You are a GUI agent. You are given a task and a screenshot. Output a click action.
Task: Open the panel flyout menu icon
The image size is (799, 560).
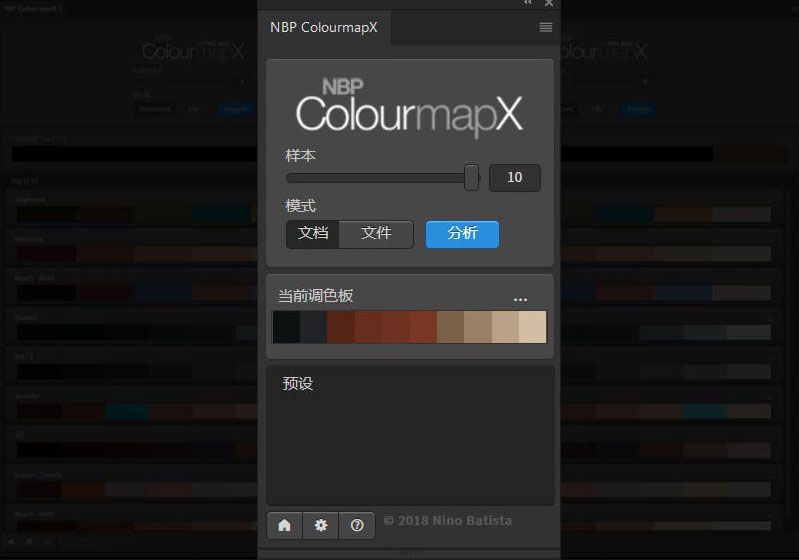pos(546,28)
